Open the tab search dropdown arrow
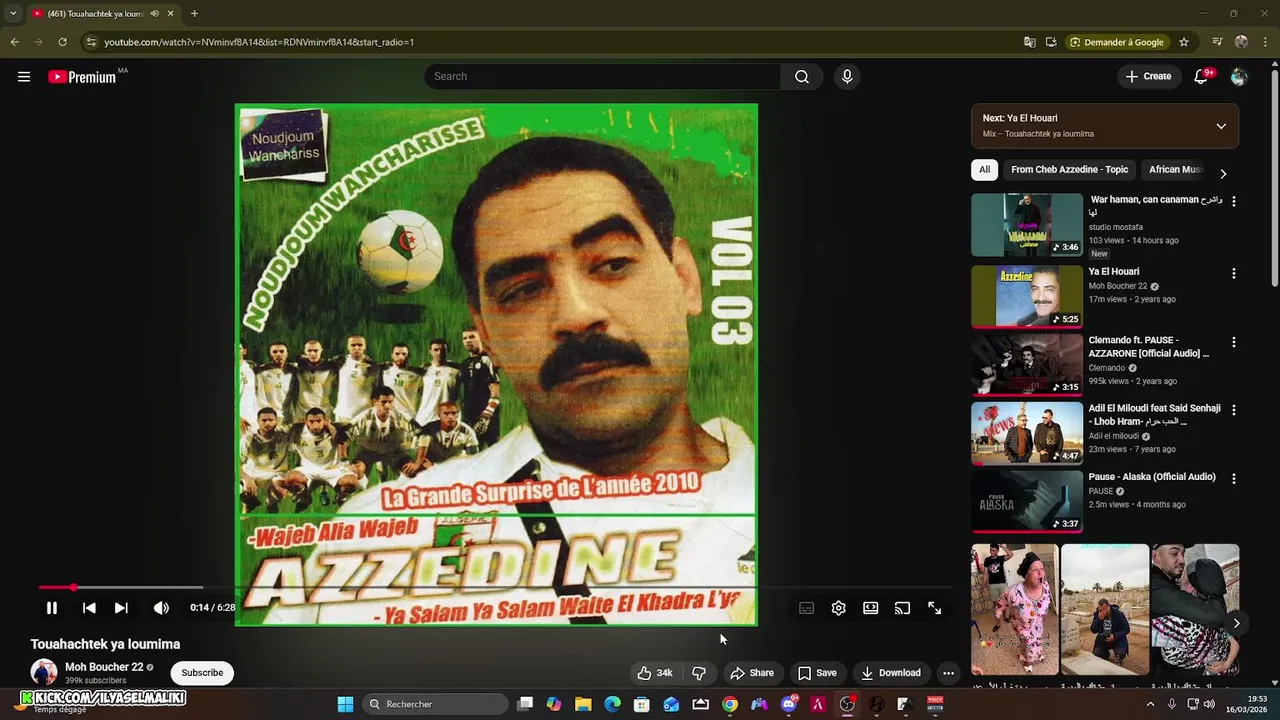Screen dimensions: 1280x720 [x=12, y=14]
